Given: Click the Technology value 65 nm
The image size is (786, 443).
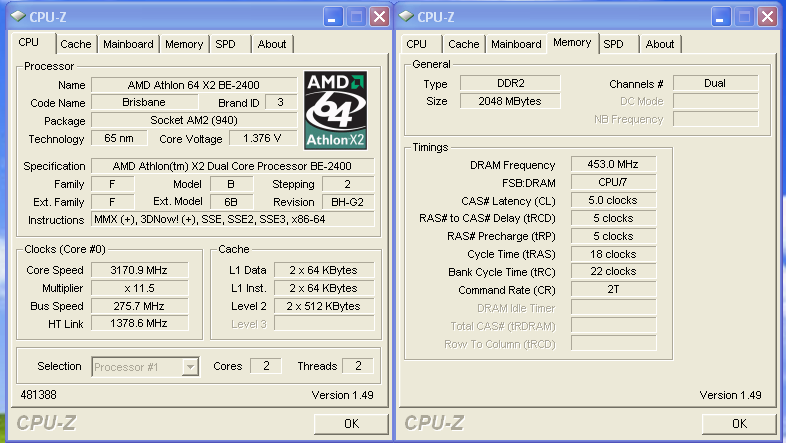Looking at the screenshot, I should click(x=119, y=138).
